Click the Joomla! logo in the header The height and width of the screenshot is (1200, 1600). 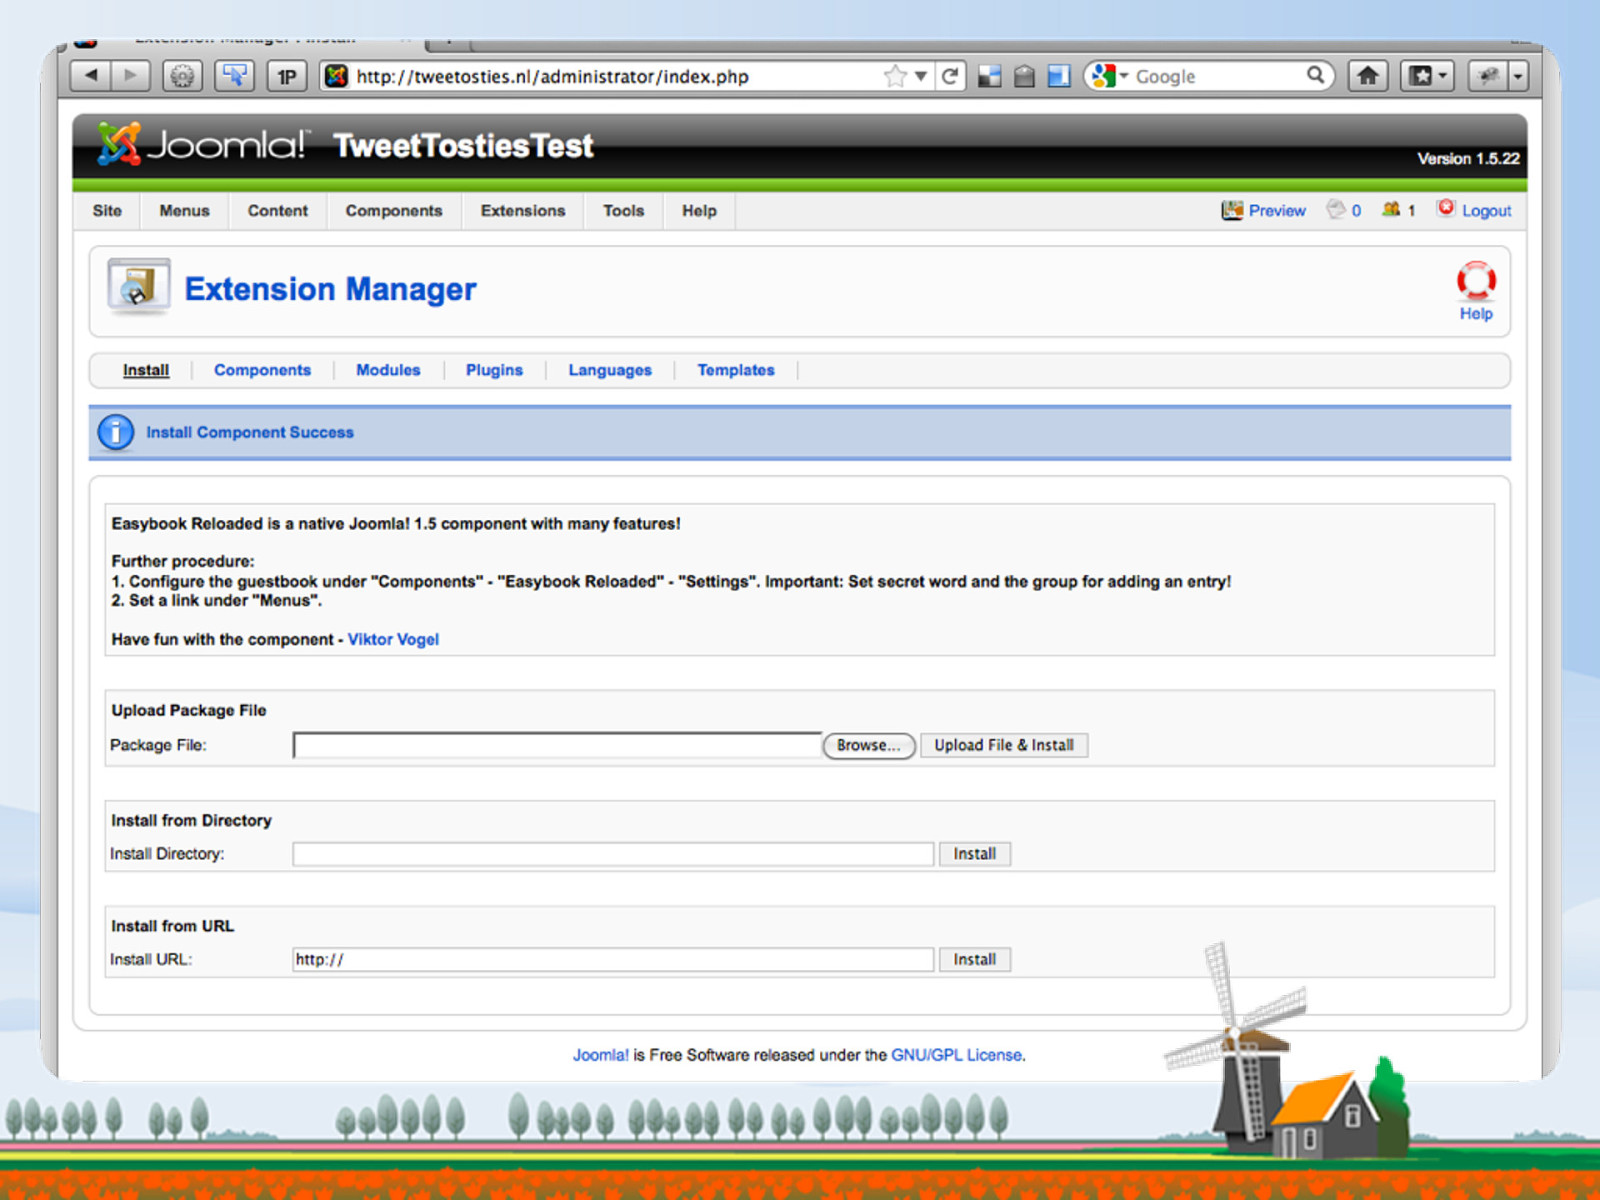(203, 145)
